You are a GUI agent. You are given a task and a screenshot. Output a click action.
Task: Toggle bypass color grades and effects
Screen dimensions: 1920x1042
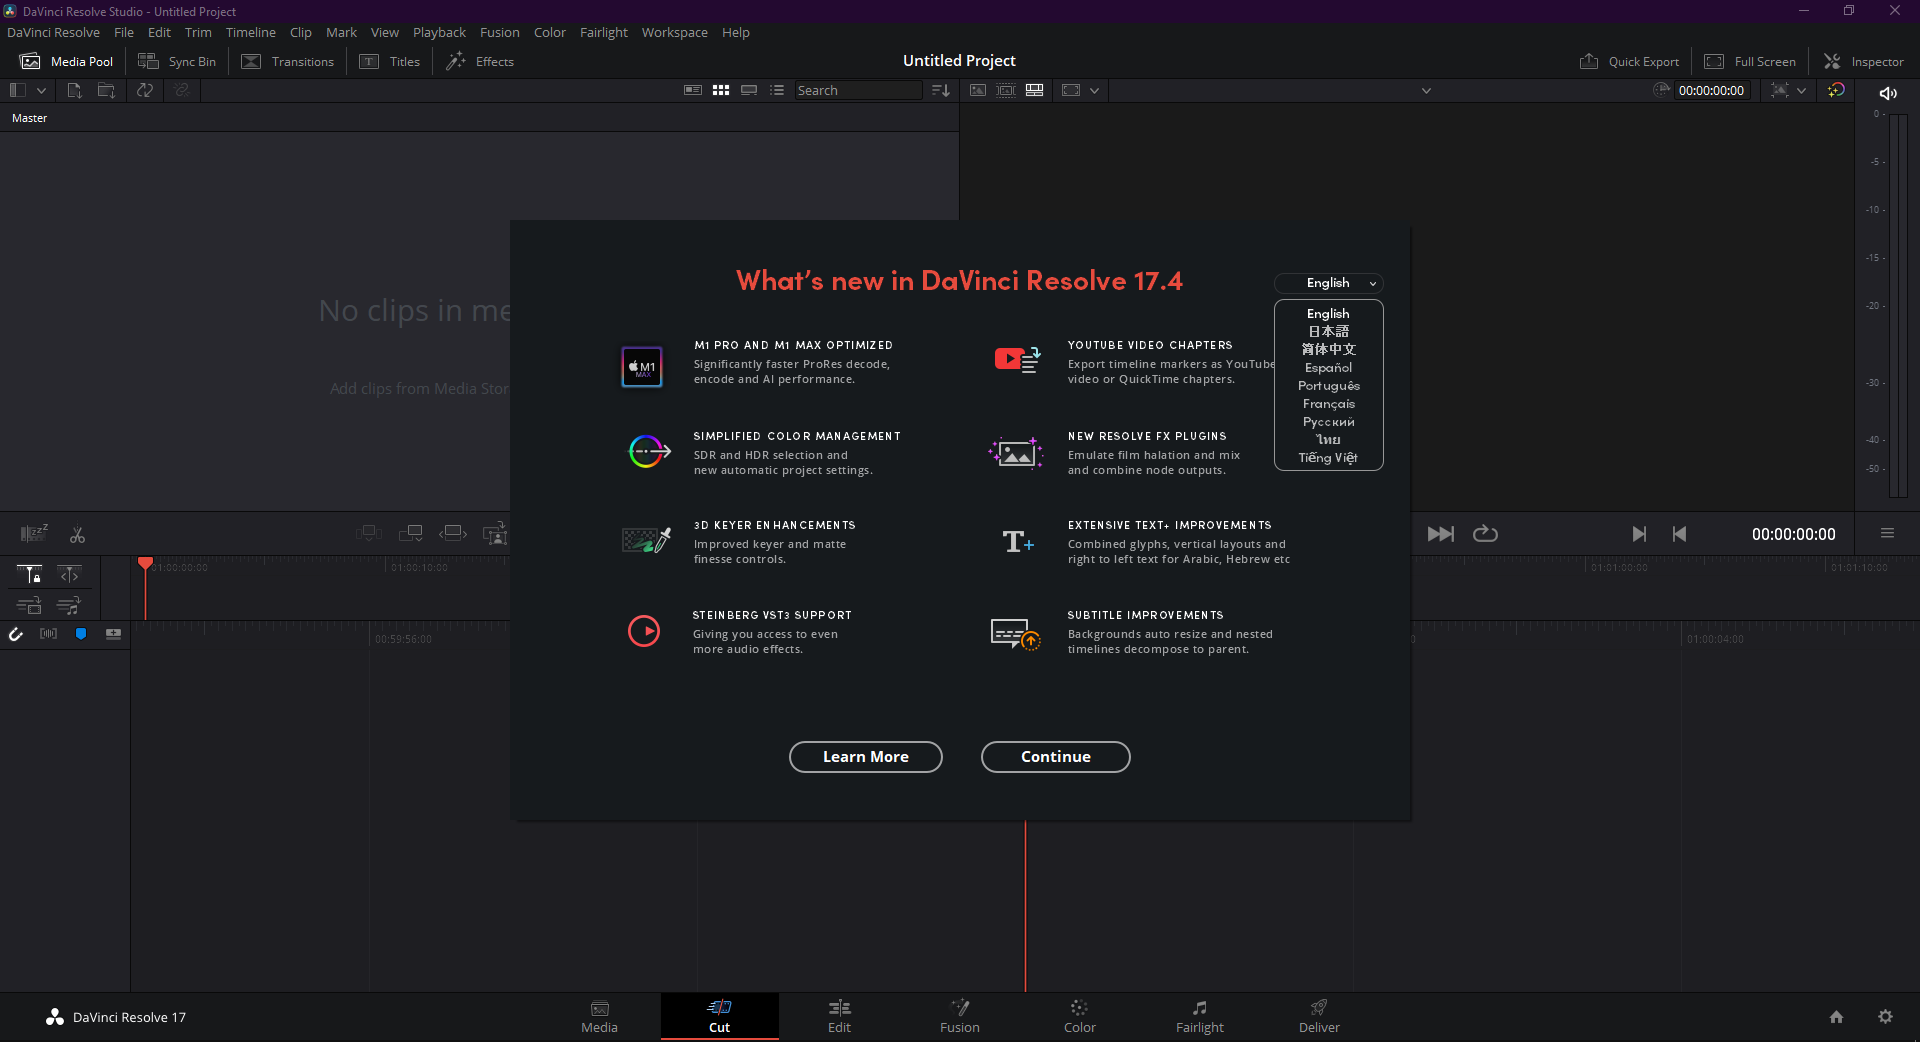coord(1836,90)
